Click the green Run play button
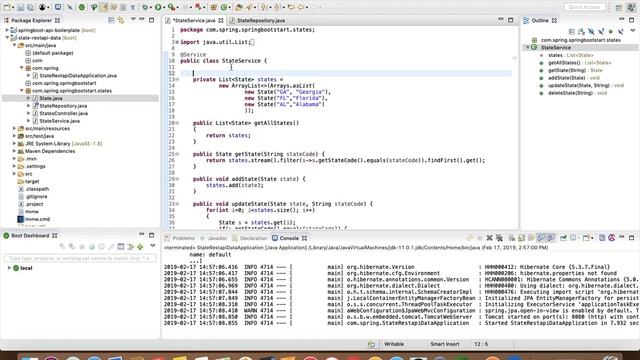 point(158,7)
